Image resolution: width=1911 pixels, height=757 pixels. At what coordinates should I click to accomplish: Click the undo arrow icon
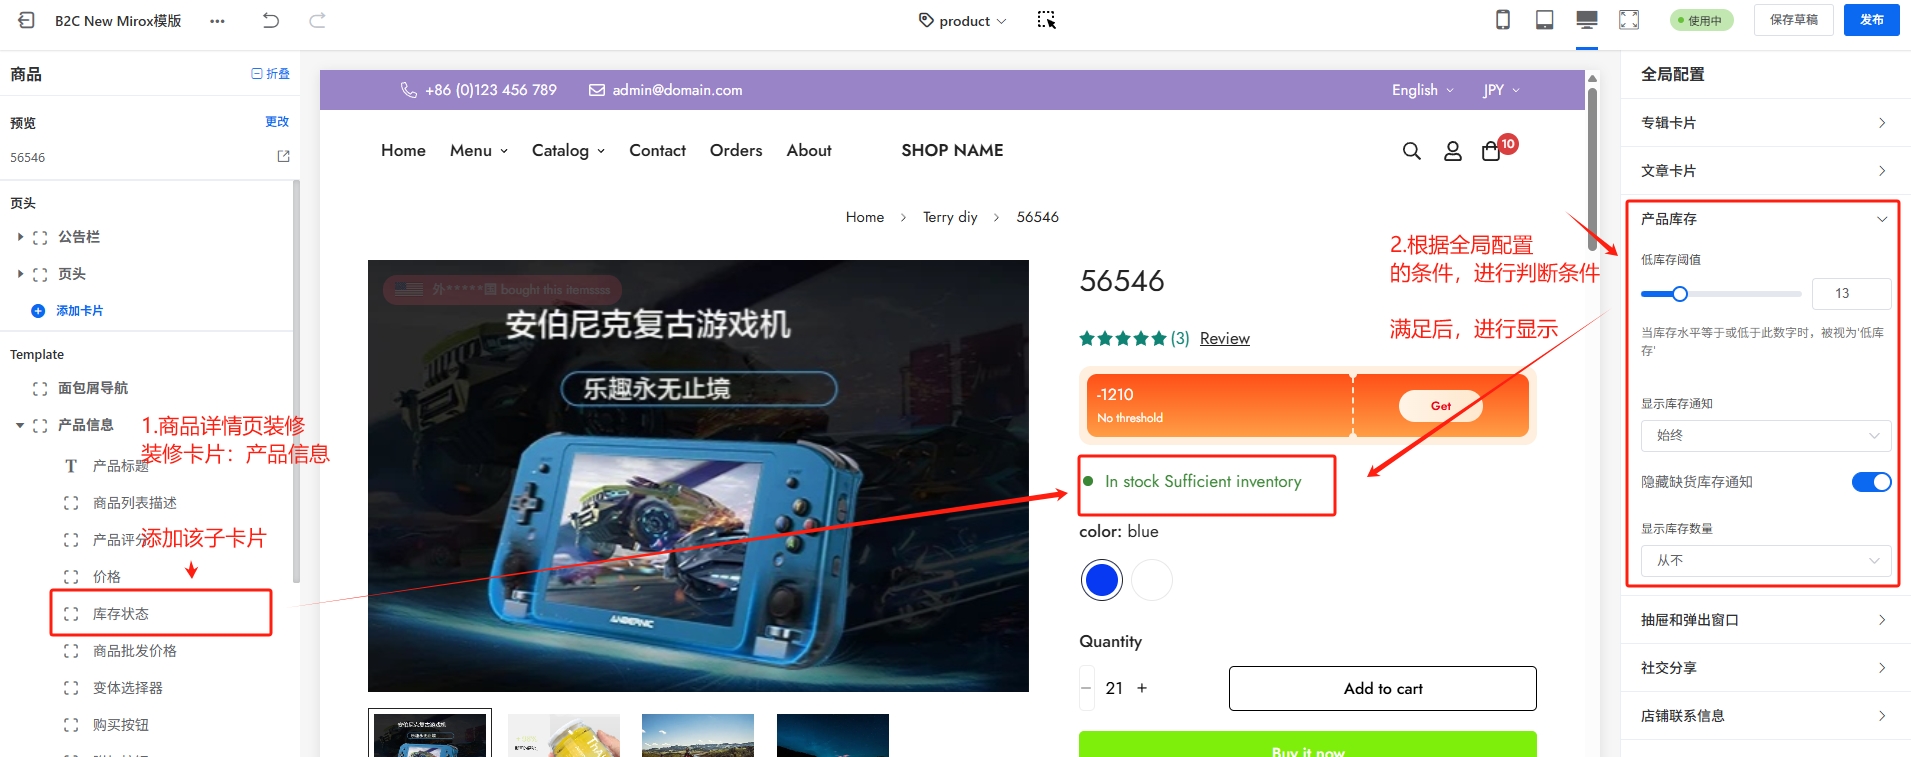[x=270, y=20]
